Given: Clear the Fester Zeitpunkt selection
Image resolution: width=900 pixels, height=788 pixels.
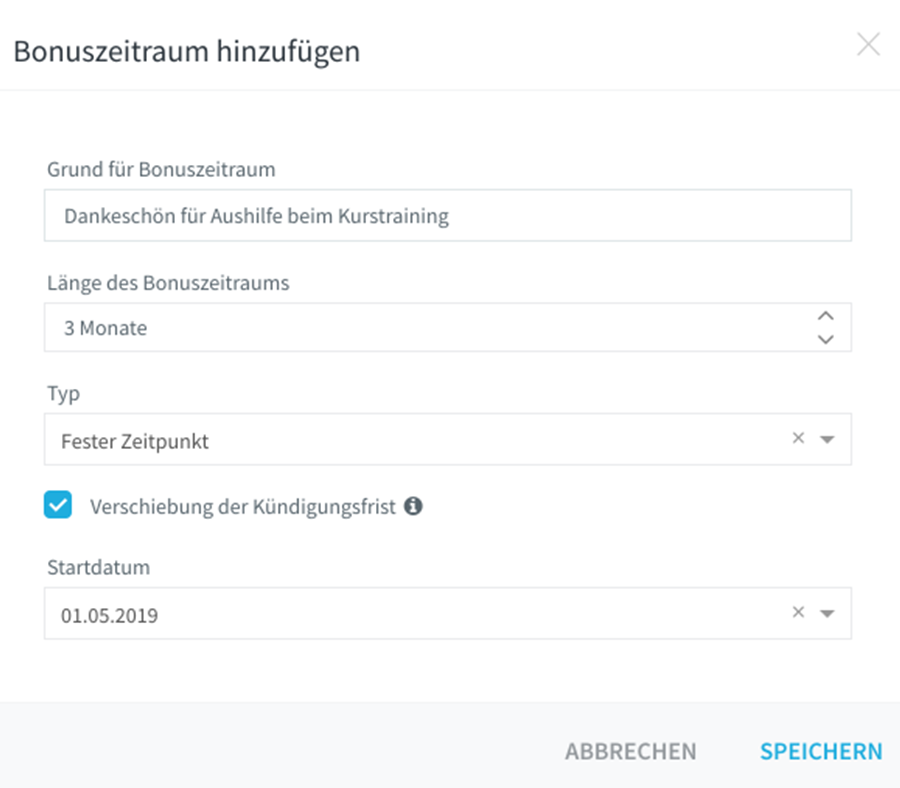Looking at the screenshot, I should [x=798, y=438].
